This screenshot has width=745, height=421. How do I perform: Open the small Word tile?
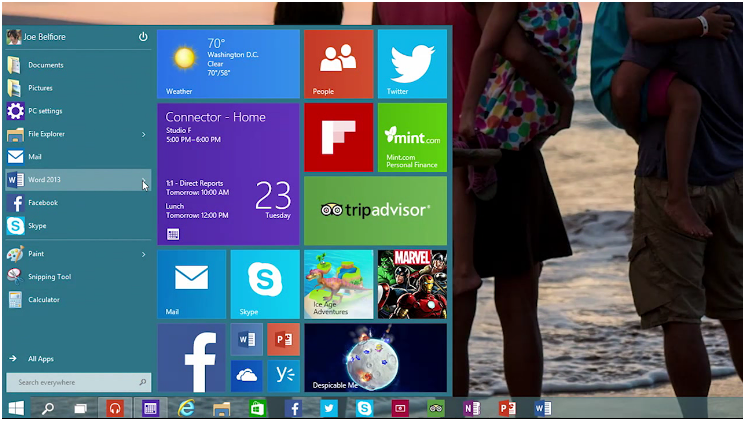pyautogui.click(x=247, y=339)
